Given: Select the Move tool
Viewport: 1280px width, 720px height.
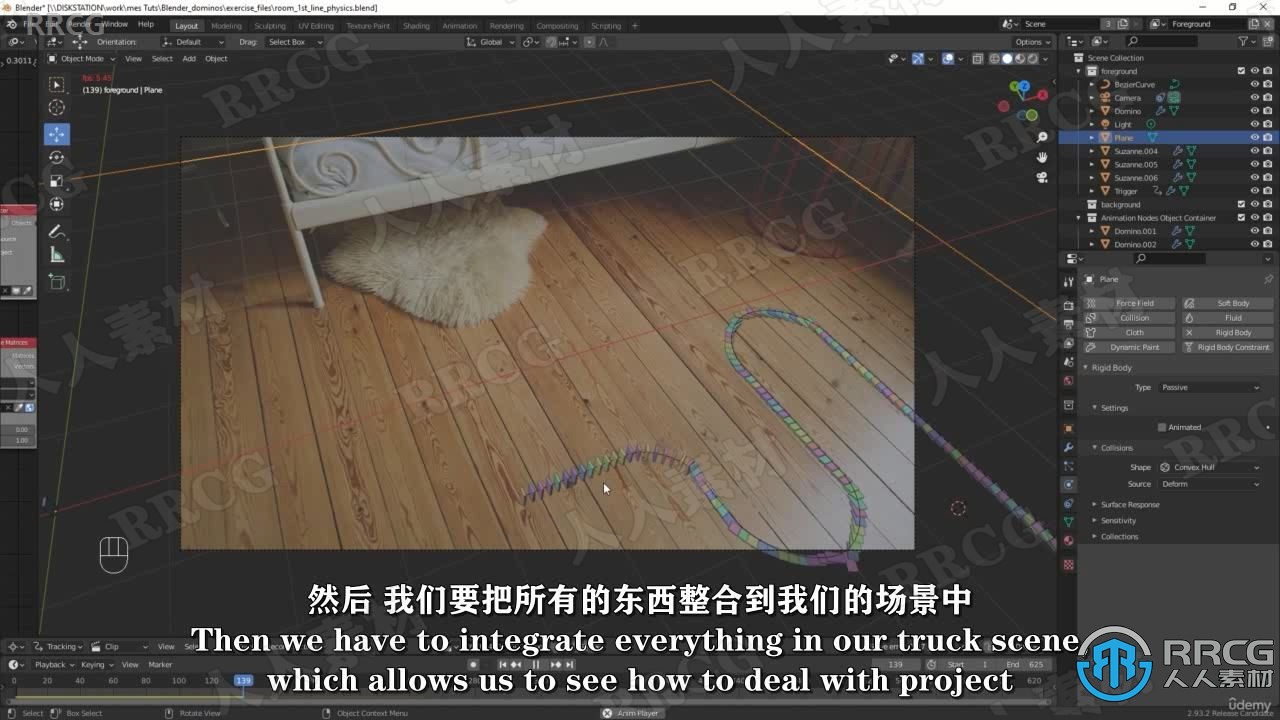Looking at the screenshot, I should tap(56, 134).
